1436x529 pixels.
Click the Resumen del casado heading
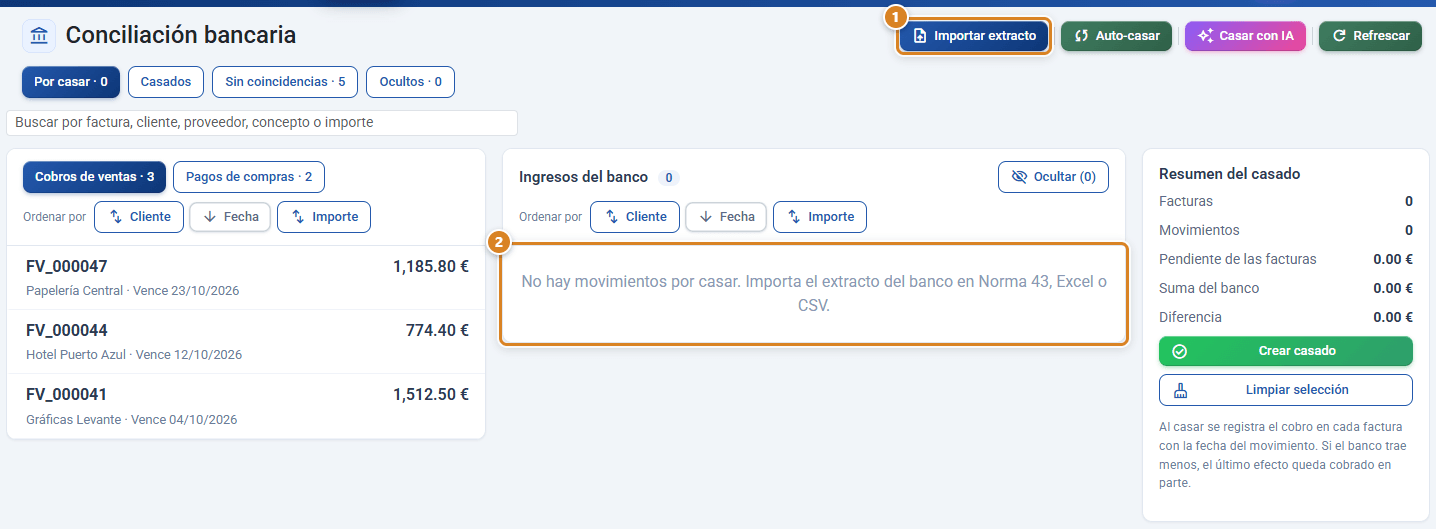coord(1230,174)
